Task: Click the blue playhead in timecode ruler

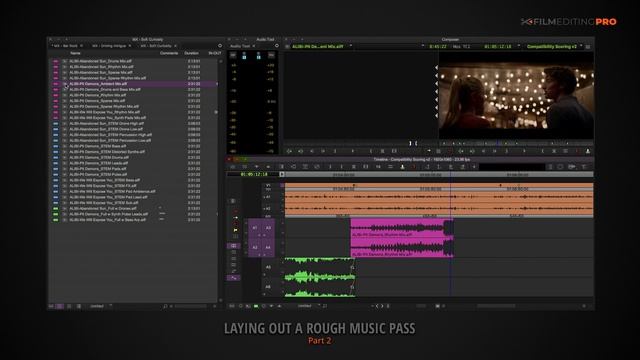Action: [451, 175]
